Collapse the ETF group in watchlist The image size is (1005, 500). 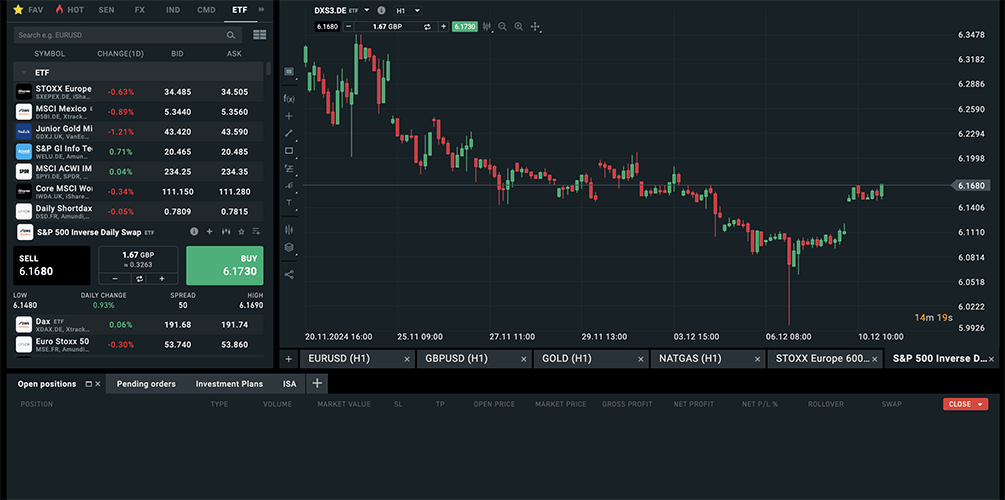click(23, 73)
